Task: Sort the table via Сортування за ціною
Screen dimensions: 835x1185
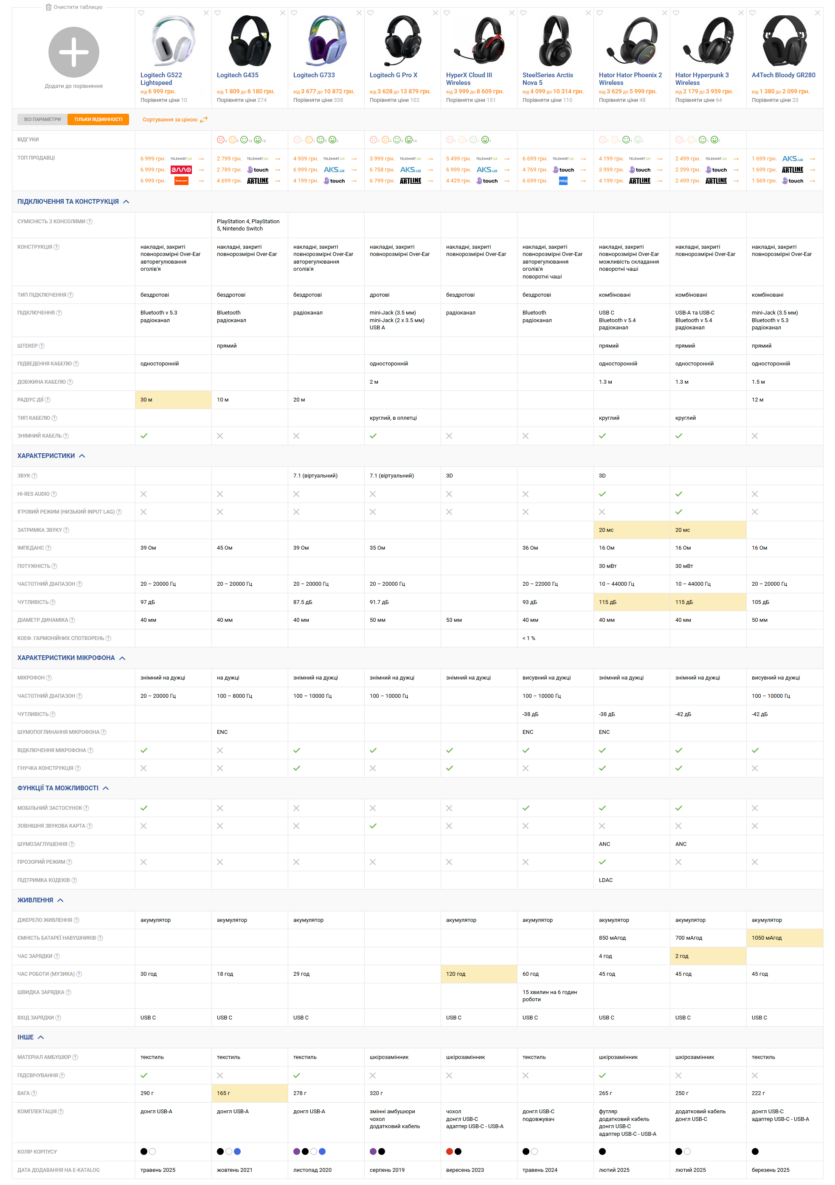Action: point(175,119)
